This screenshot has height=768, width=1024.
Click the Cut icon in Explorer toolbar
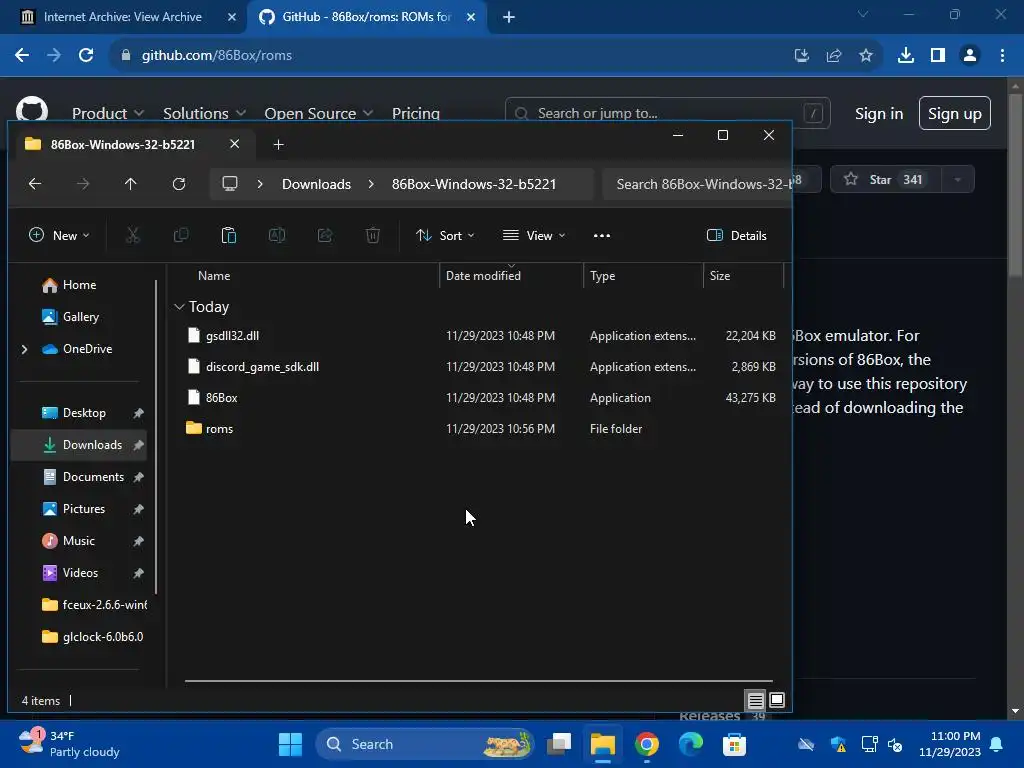click(133, 236)
